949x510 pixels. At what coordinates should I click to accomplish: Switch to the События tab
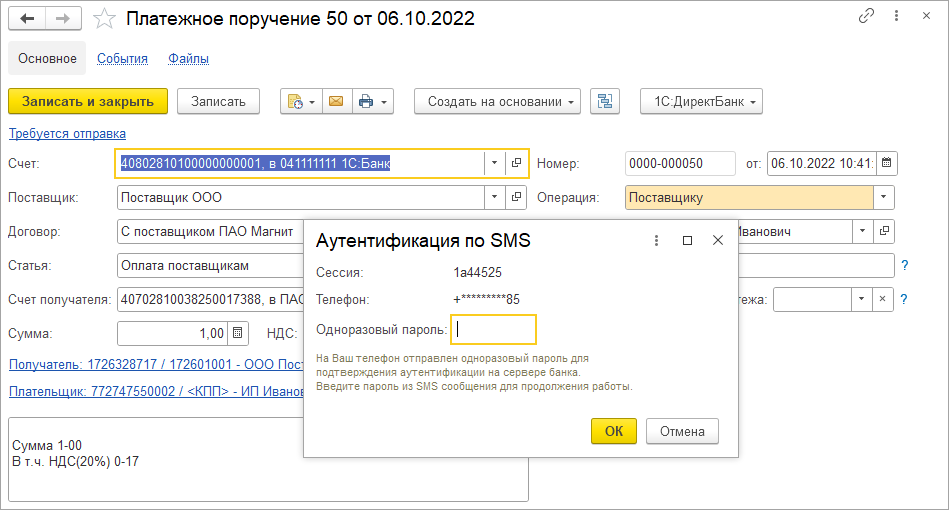[x=122, y=59]
